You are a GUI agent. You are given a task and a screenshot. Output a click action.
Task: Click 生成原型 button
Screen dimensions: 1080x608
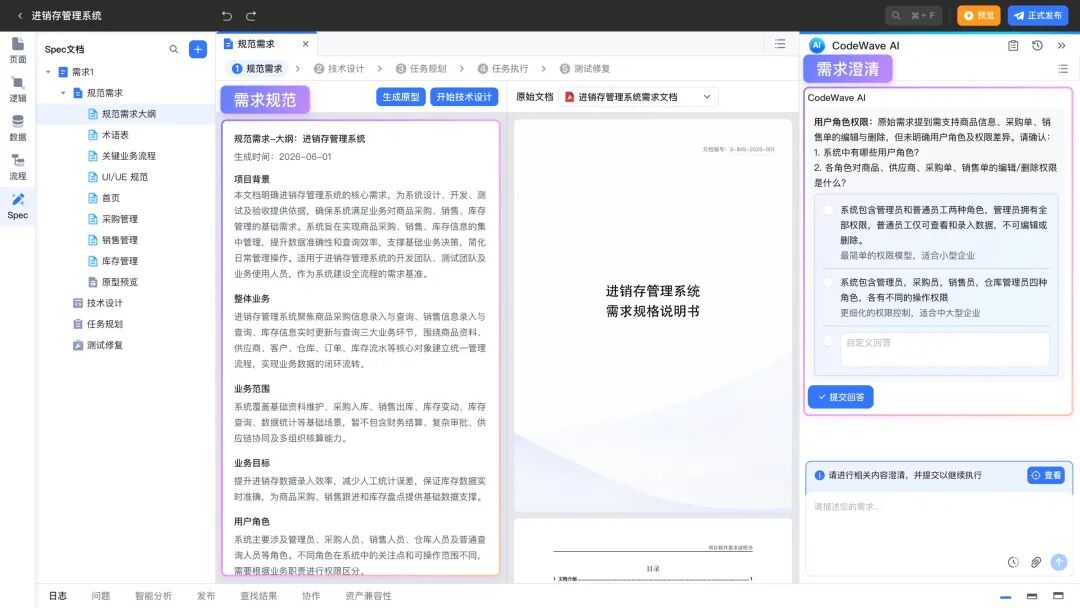pyautogui.click(x=401, y=97)
